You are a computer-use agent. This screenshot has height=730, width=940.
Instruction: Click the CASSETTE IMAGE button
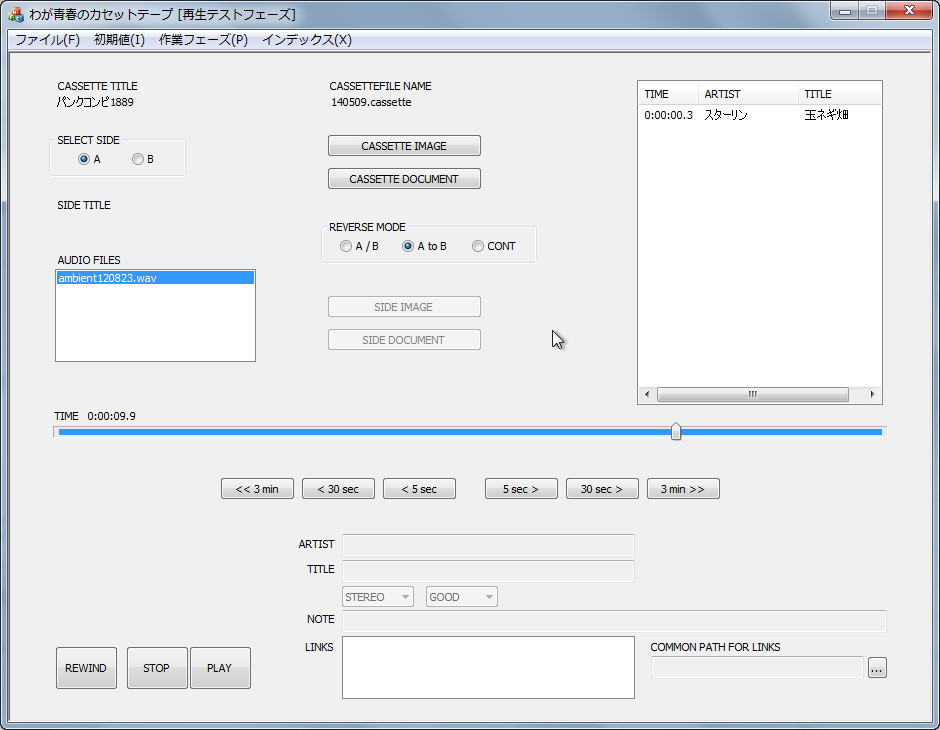point(404,146)
